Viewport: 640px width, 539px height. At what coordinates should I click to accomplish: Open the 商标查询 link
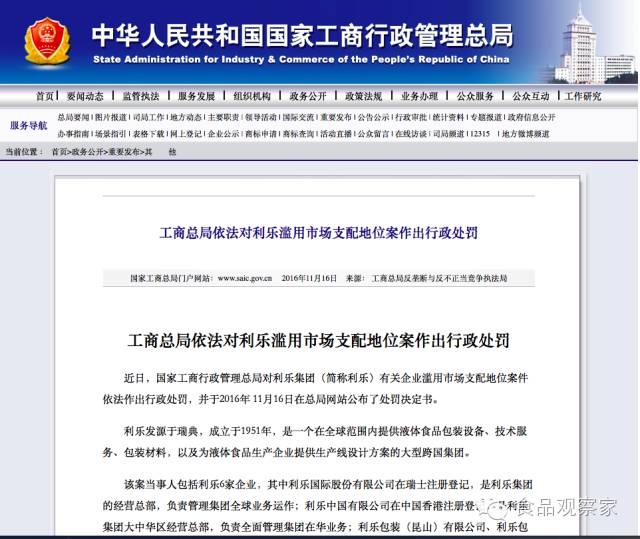click(298, 134)
